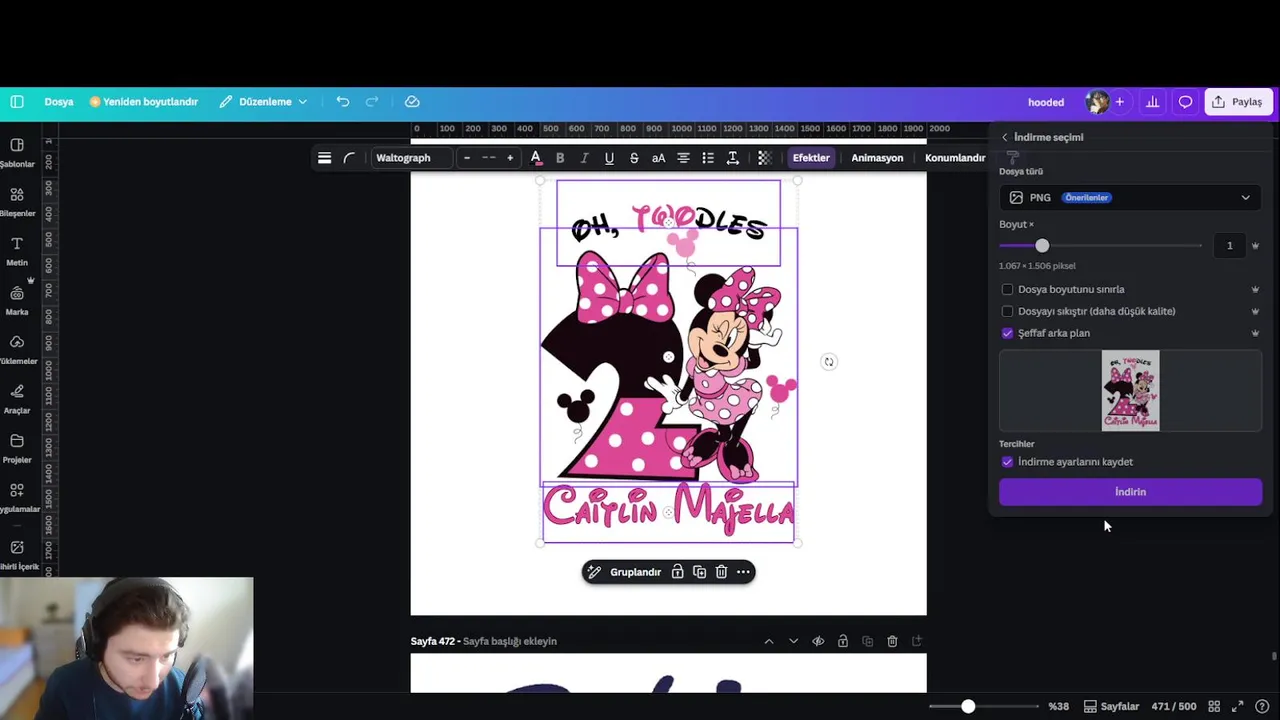Open Projeler sidebar tab
The height and width of the screenshot is (720, 1280).
(x=17, y=448)
